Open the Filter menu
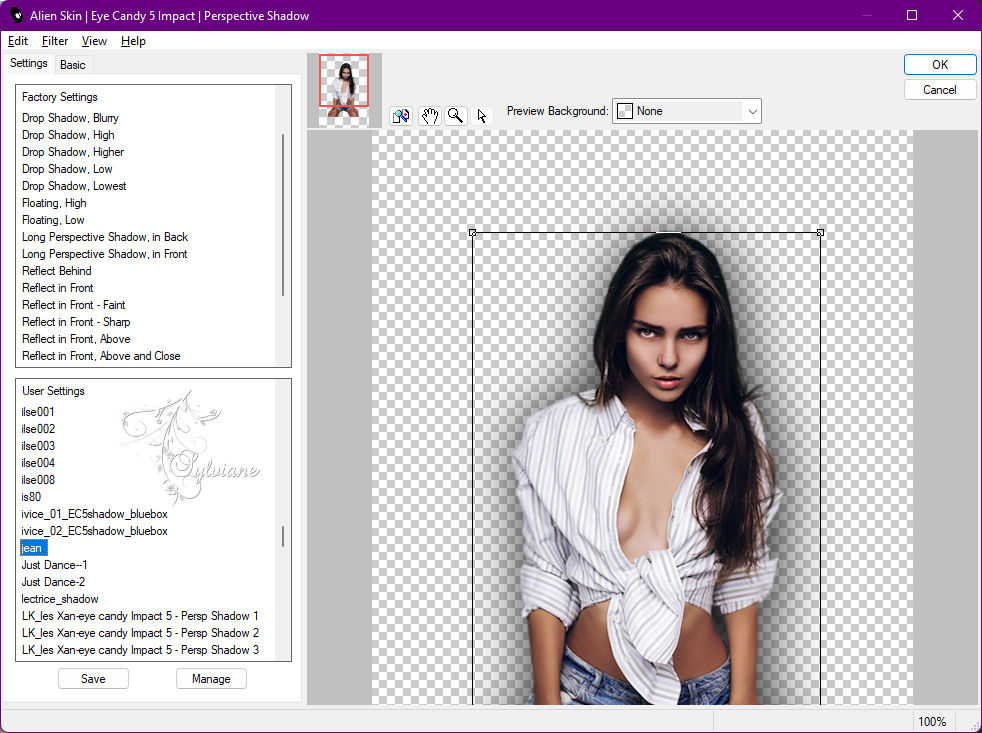 (54, 41)
